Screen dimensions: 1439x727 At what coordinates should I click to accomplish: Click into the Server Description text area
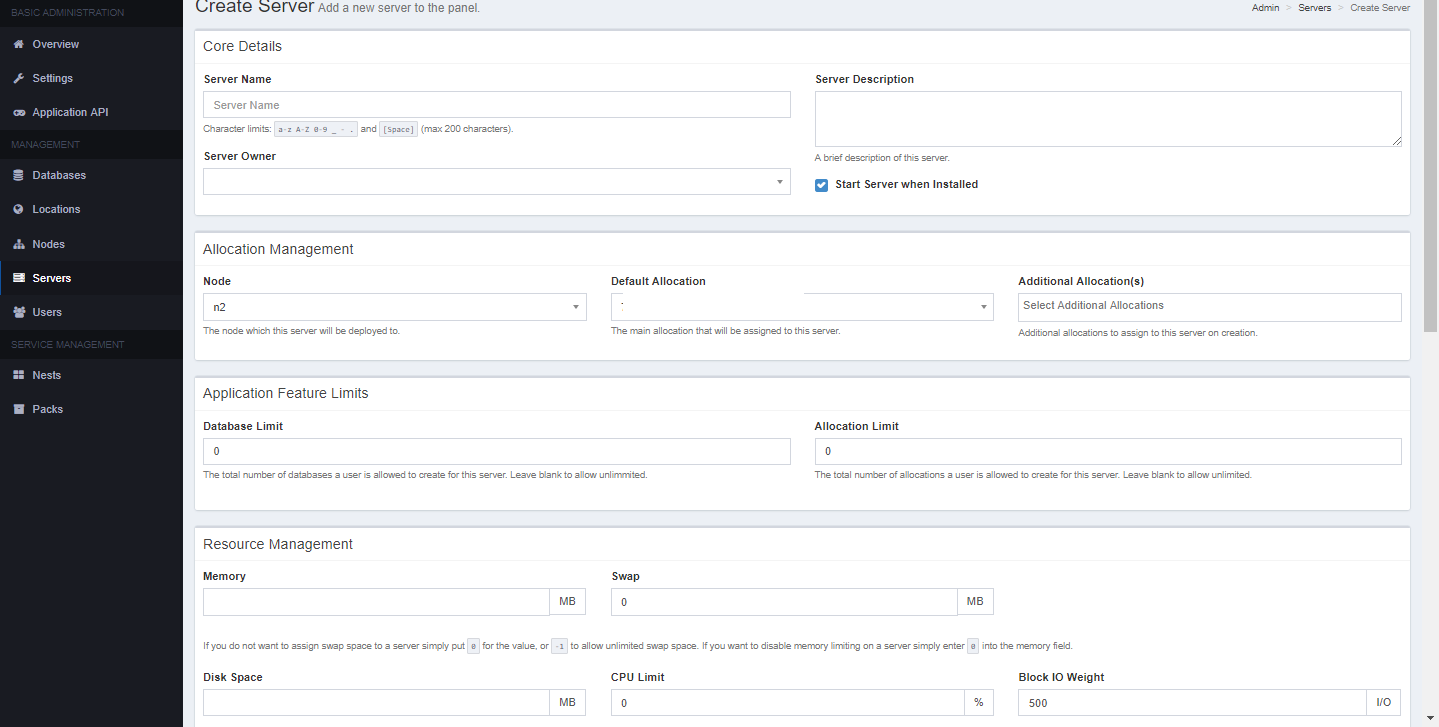click(x=1107, y=119)
